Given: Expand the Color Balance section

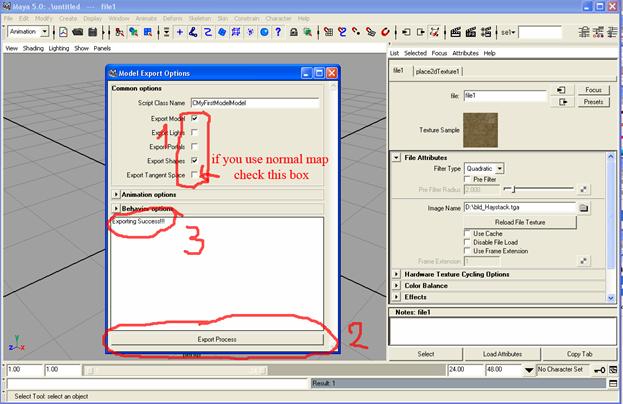Looking at the screenshot, I should click(x=396, y=285).
